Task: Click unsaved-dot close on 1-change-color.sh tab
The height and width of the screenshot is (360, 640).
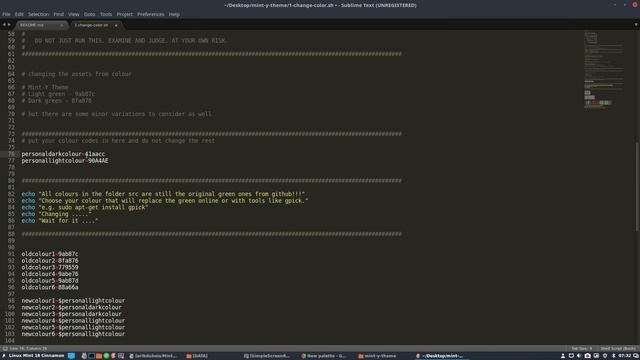Action: 116,25
